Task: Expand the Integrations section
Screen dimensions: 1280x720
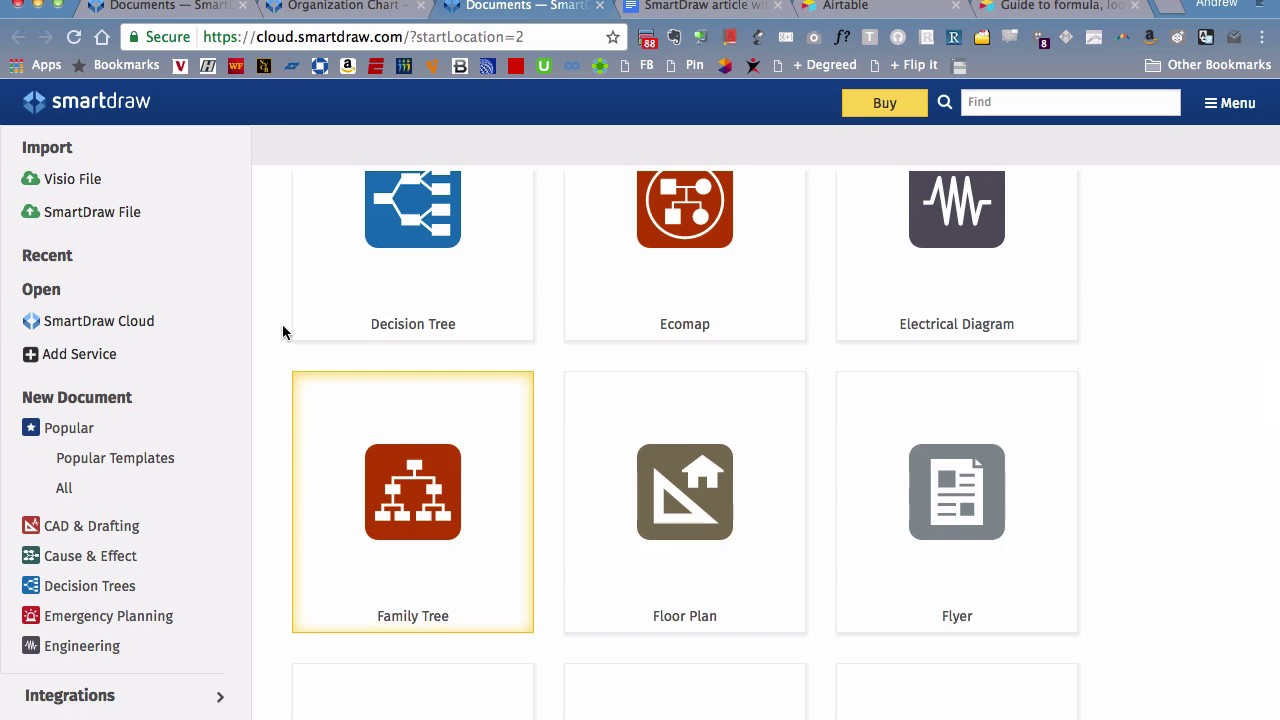Action: (x=70, y=695)
